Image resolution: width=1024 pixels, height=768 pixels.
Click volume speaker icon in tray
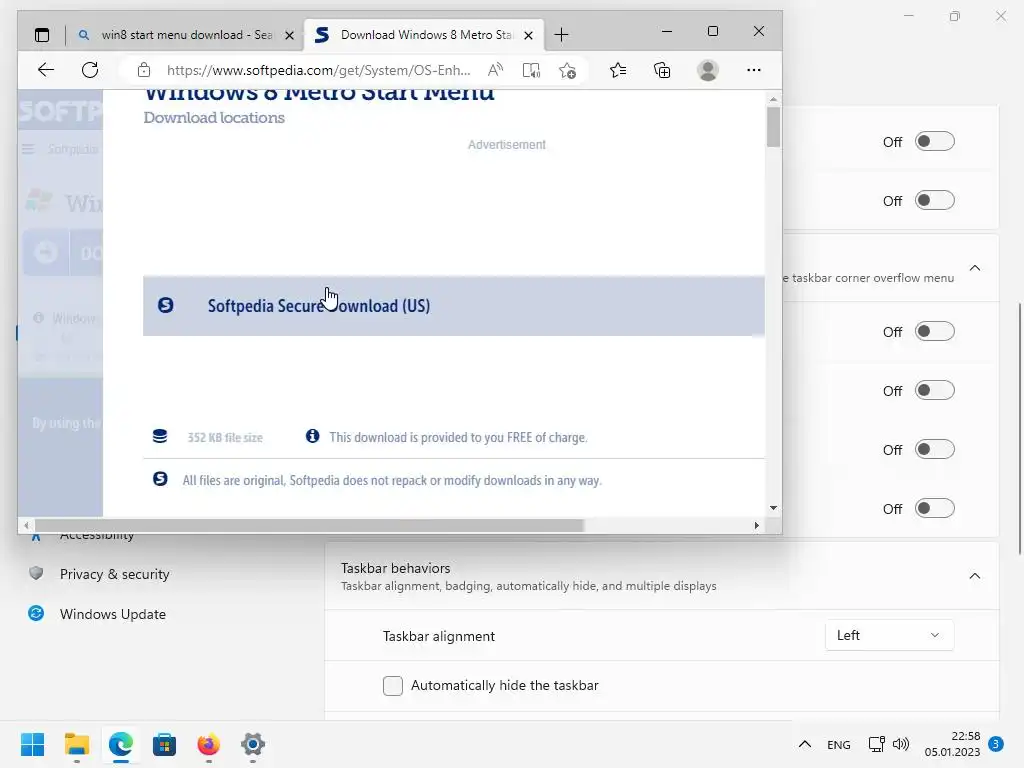(x=901, y=744)
